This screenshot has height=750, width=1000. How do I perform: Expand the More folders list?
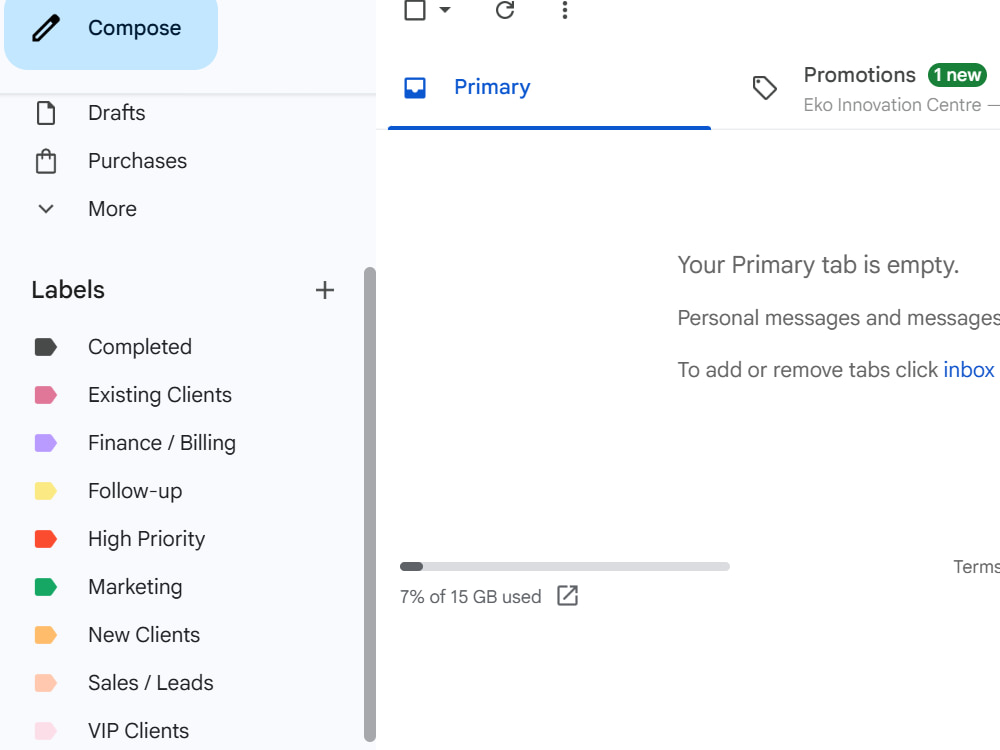pyautogui.click(x=112, y=209)
